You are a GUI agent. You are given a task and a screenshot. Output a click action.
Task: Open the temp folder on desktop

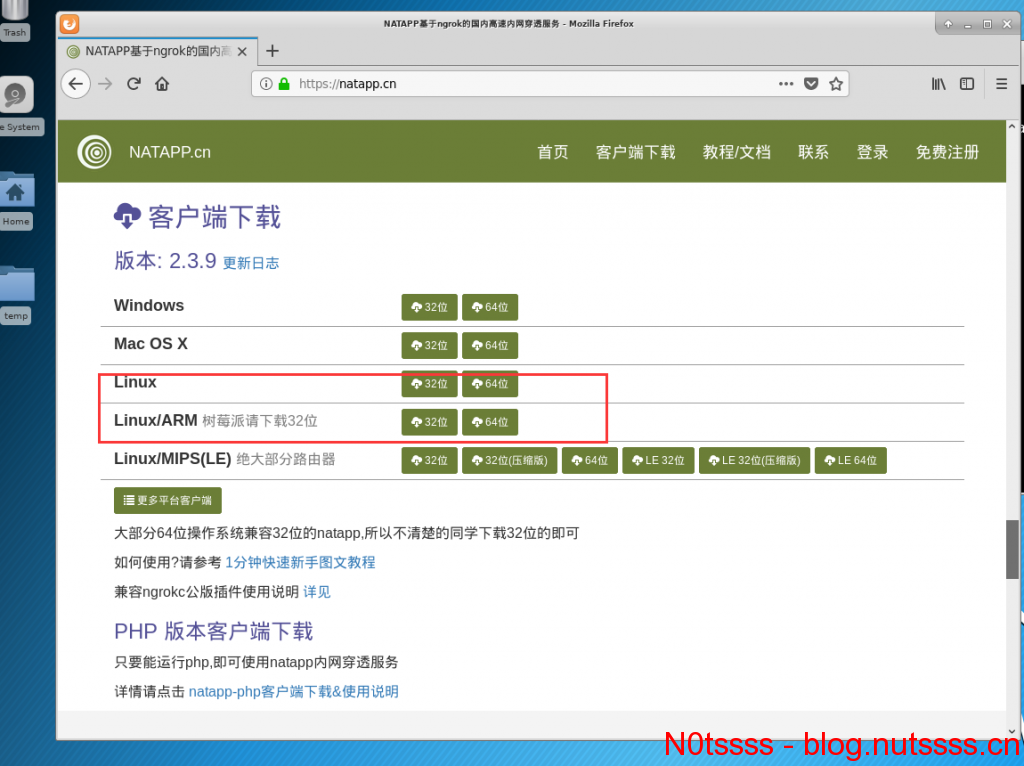click(x=16, y=294)
